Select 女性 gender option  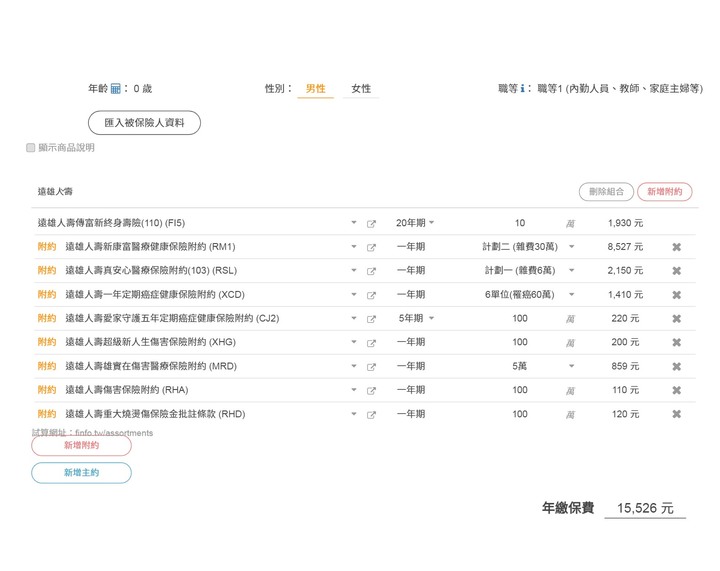(x=361, y=89)
